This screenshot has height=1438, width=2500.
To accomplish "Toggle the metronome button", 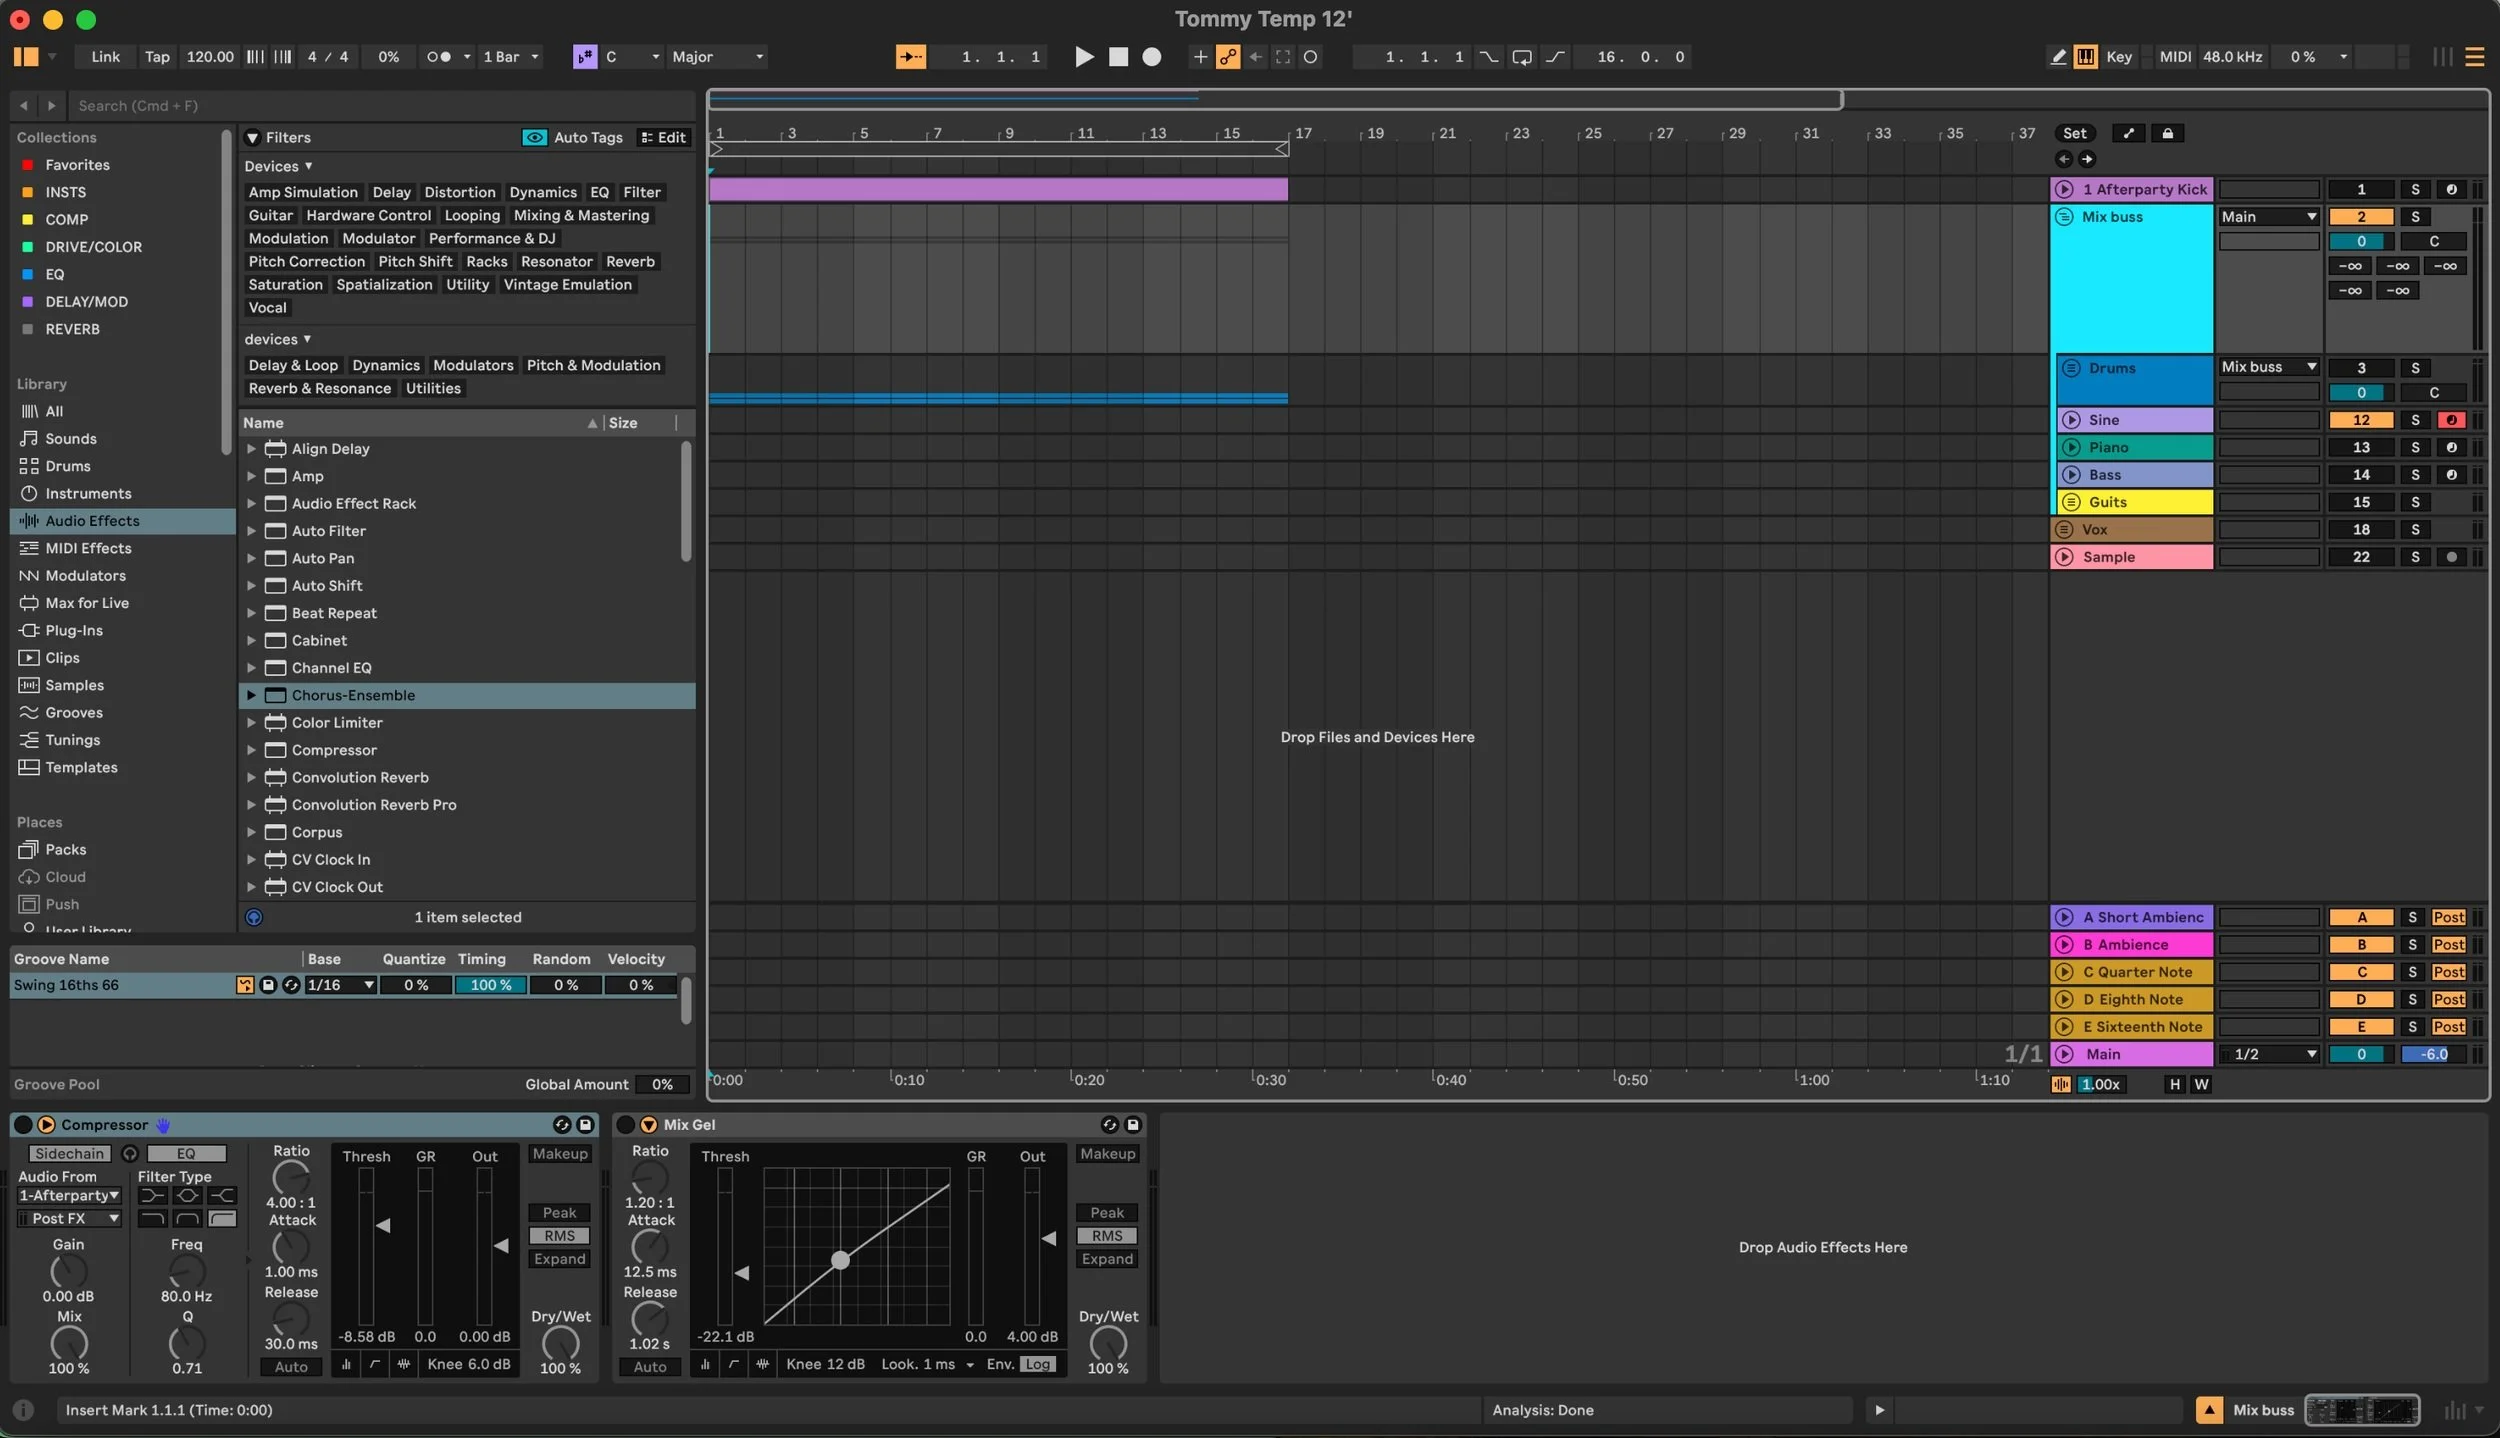I will point(439,57).
